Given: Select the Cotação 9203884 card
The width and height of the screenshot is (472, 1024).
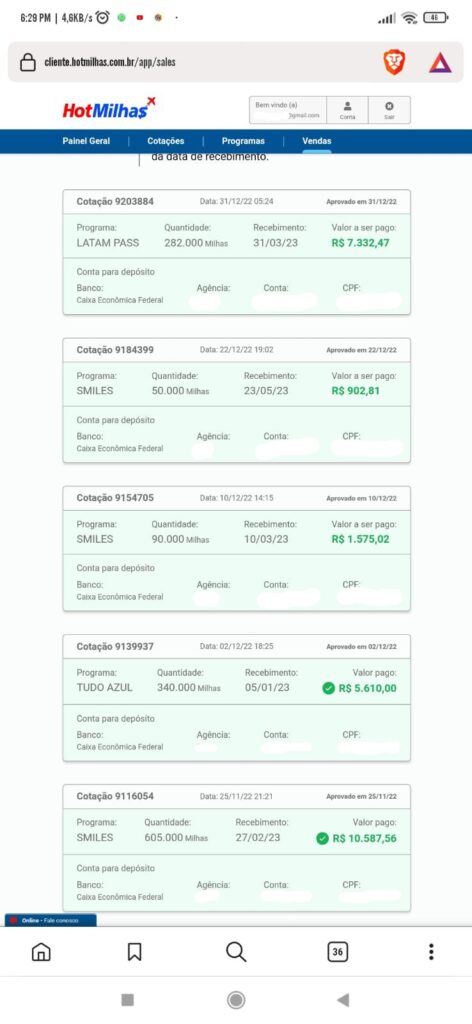Looking at the screenshot, I should [236, 252].
